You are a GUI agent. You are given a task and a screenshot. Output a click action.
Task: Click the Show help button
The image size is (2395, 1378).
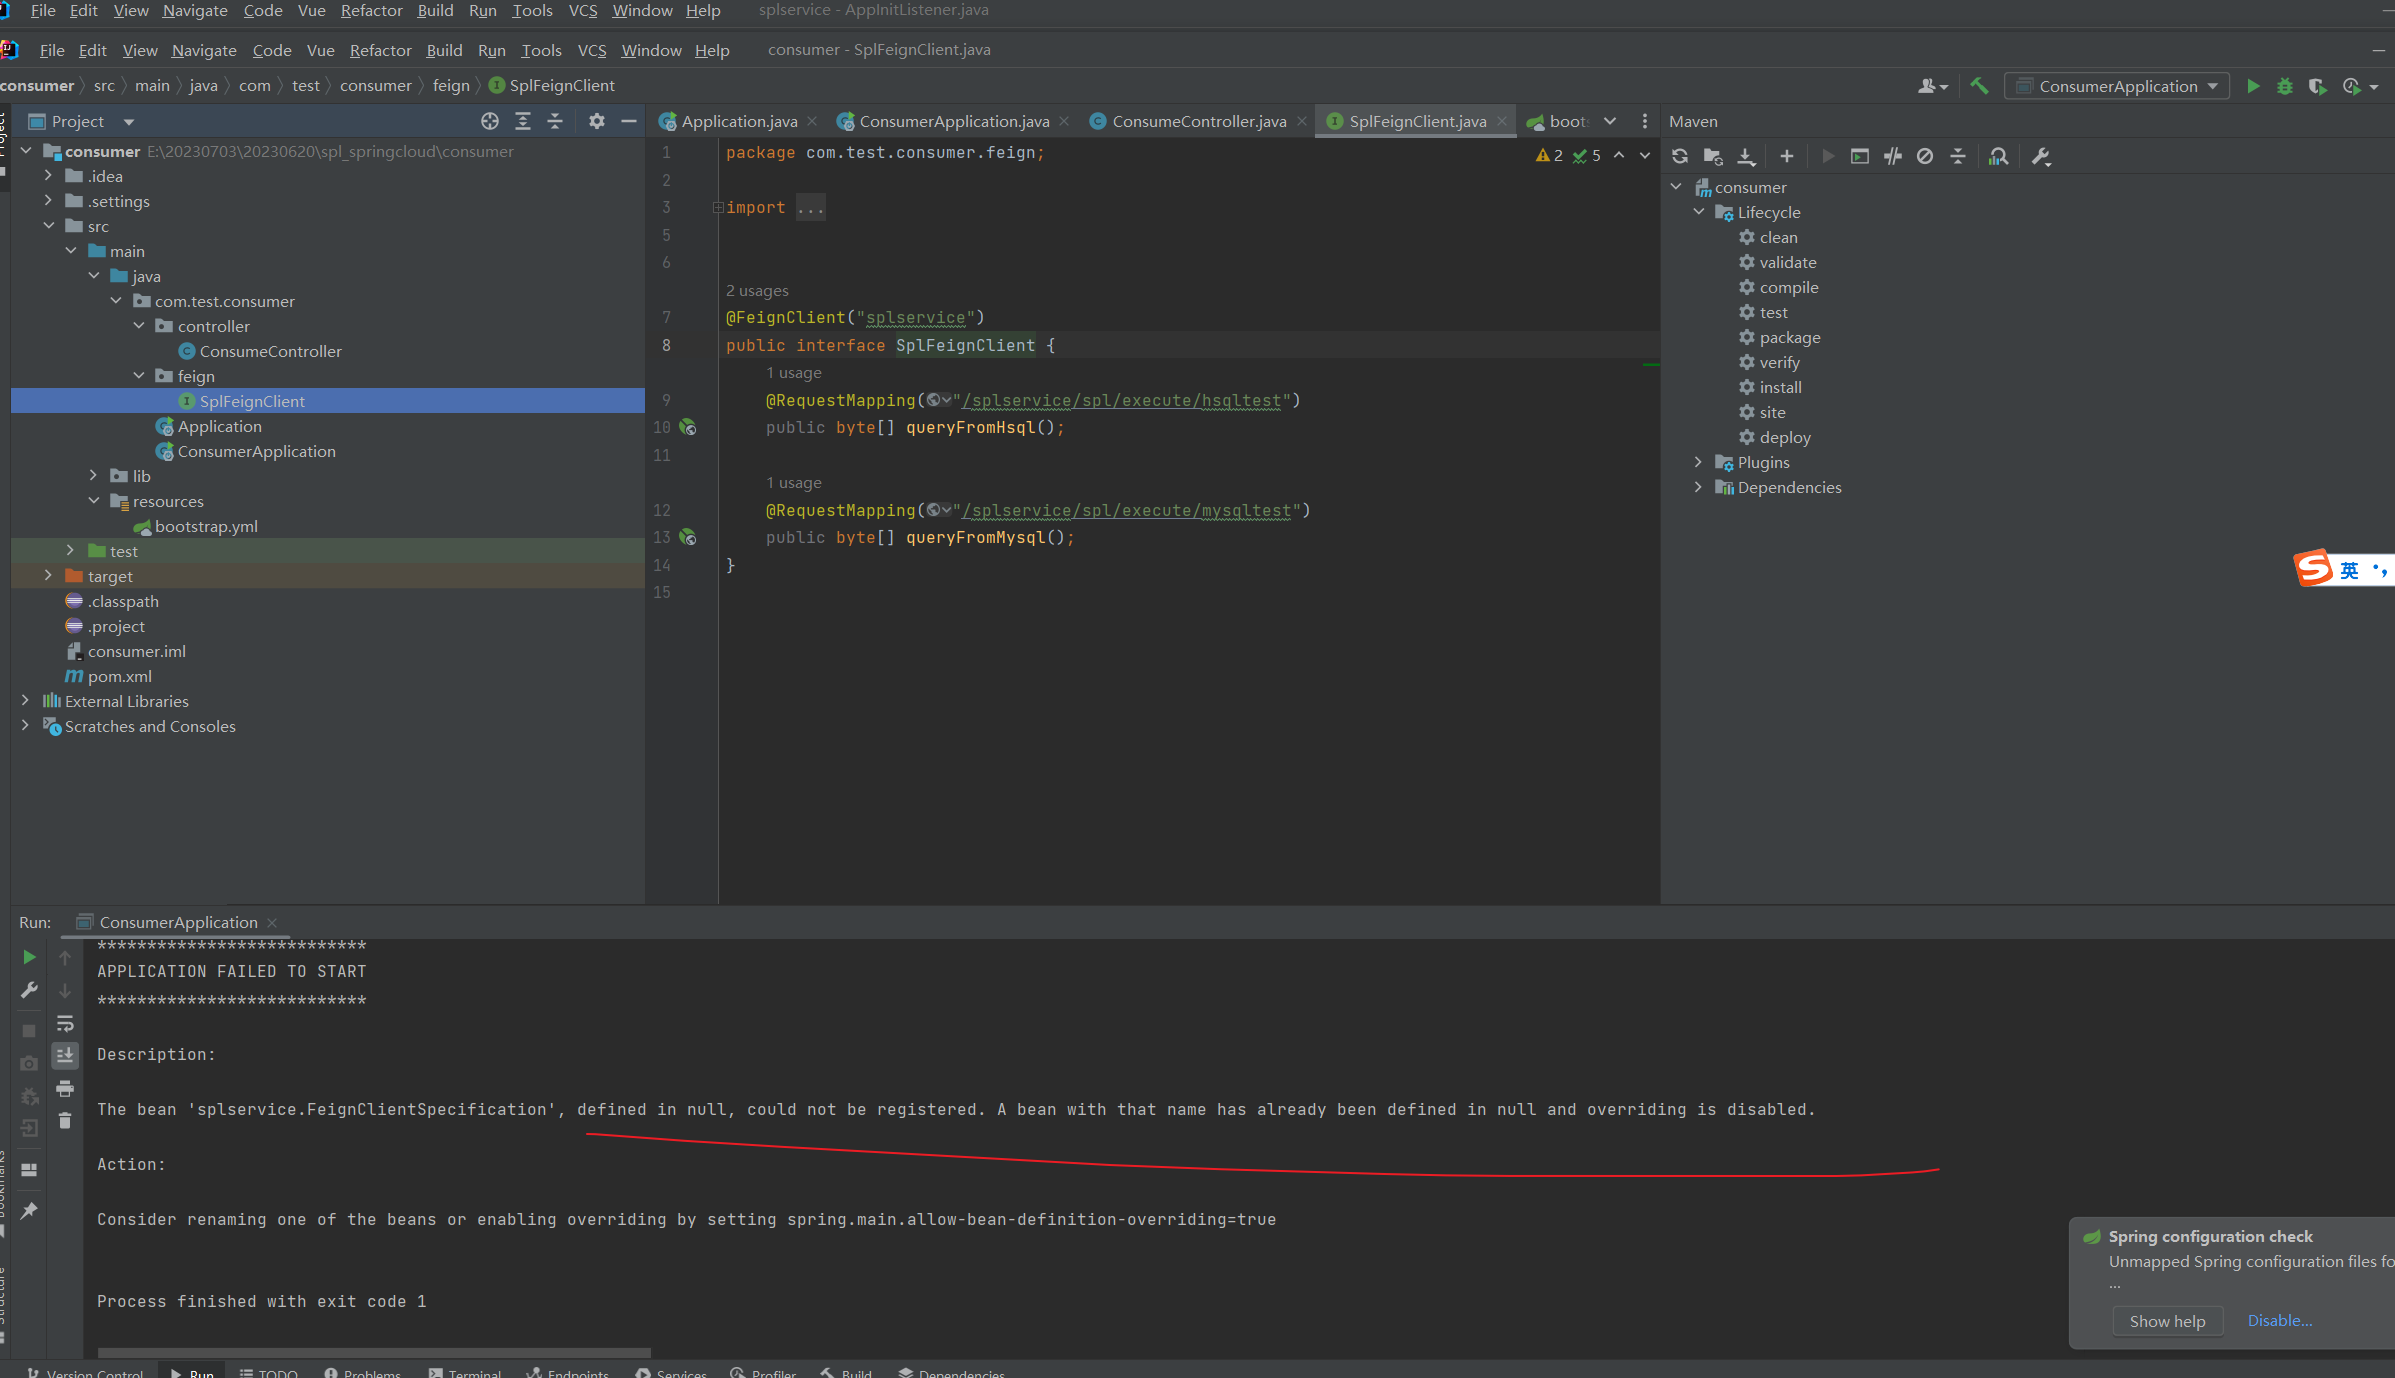[2167, 1321]
